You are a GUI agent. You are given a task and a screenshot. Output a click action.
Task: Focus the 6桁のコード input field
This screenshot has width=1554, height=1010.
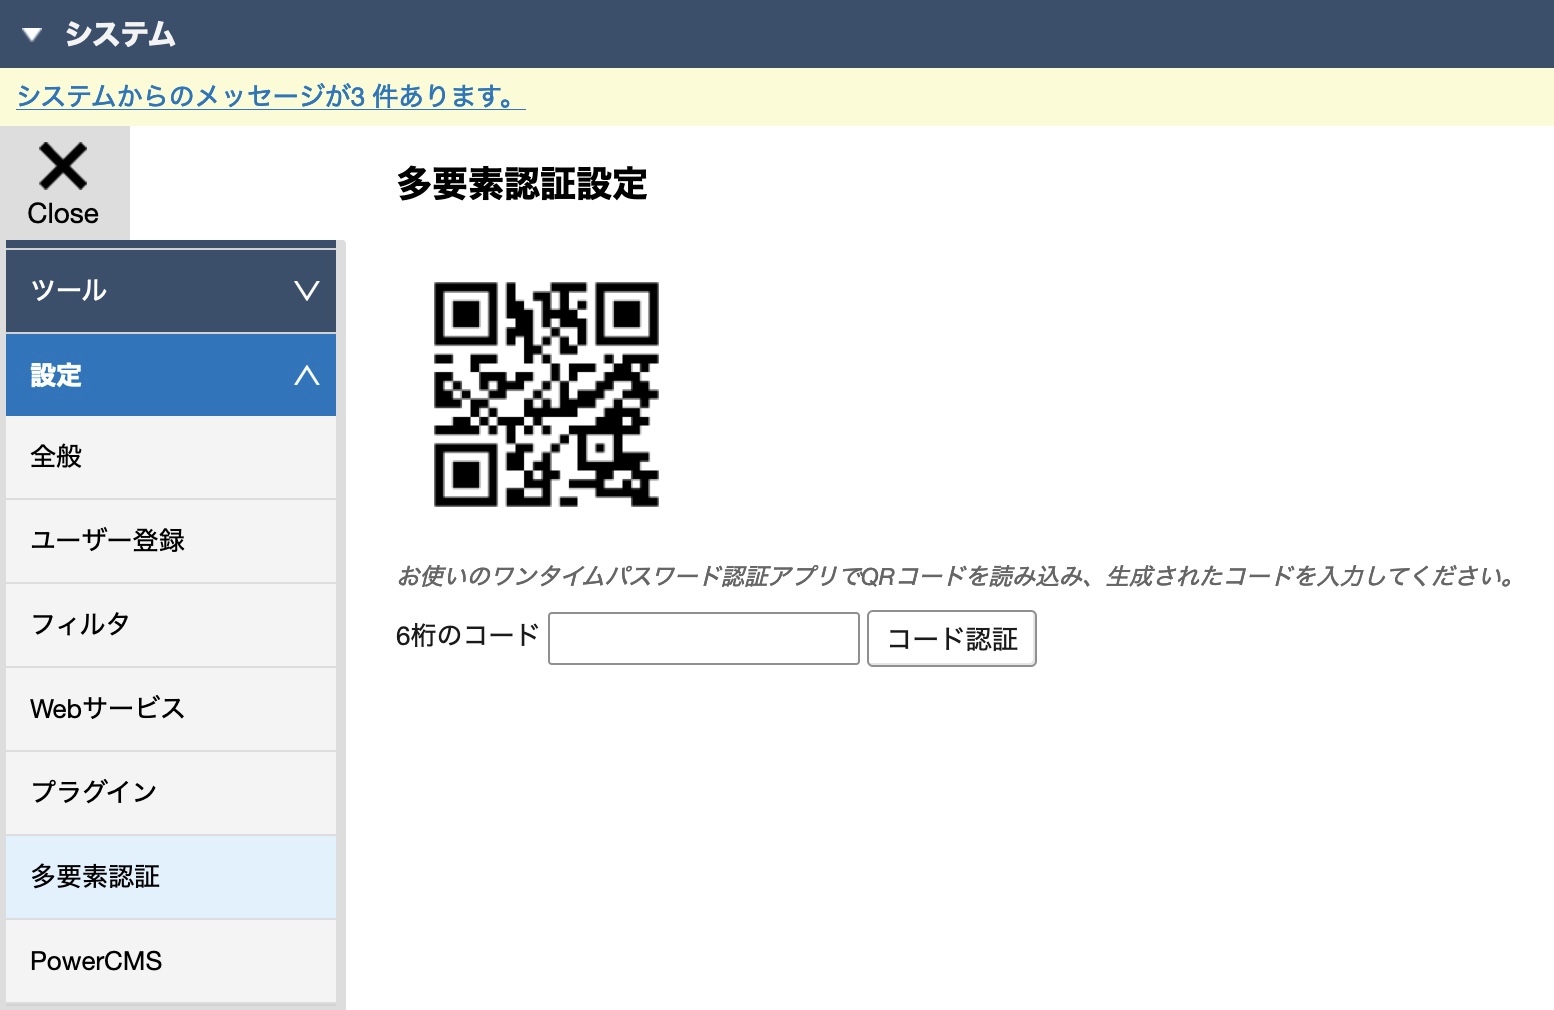(x=704, y=638)
